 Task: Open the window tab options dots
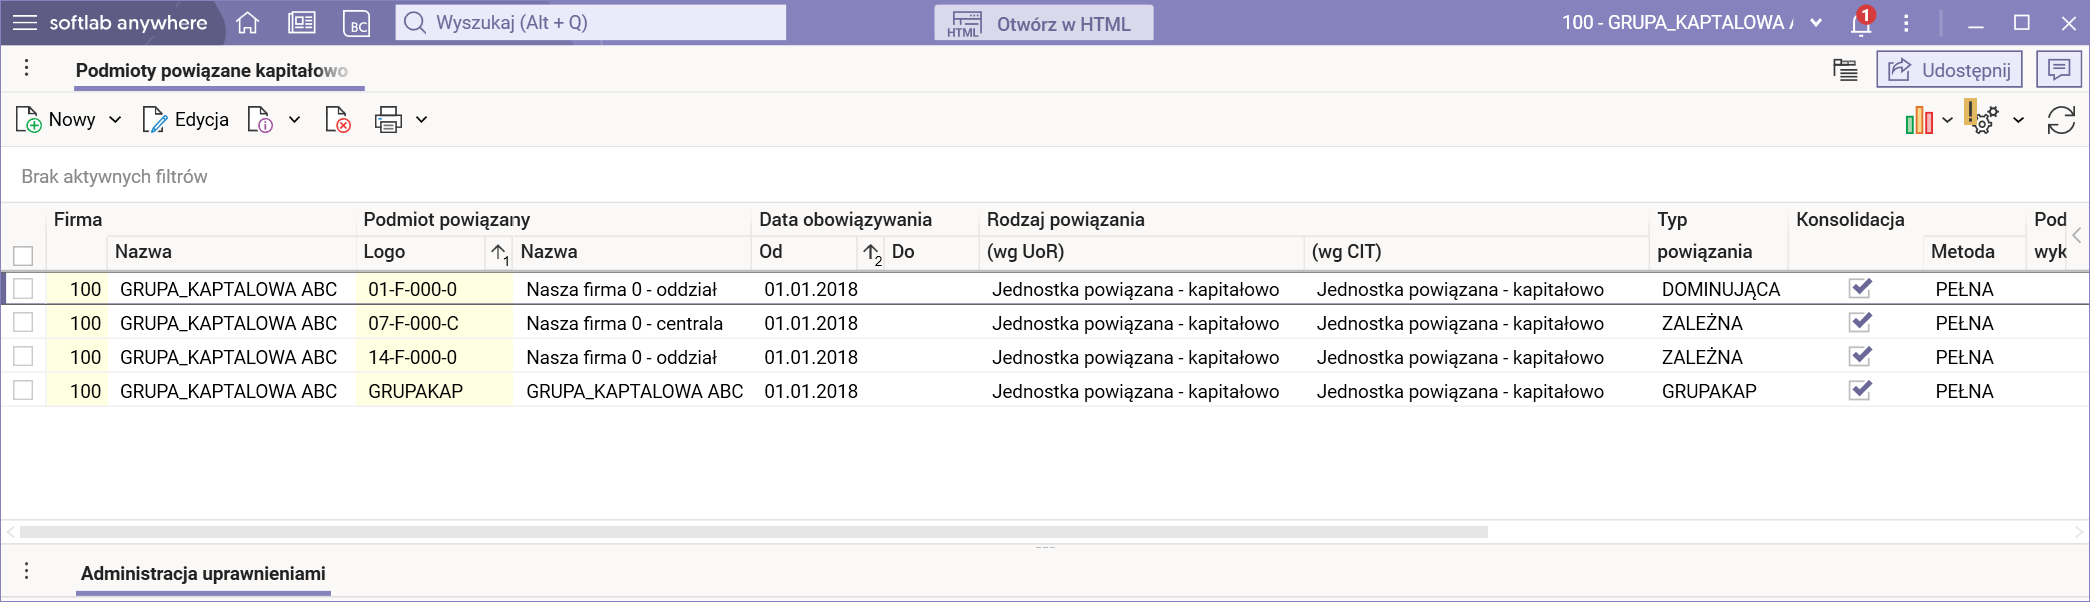[27, 68]
